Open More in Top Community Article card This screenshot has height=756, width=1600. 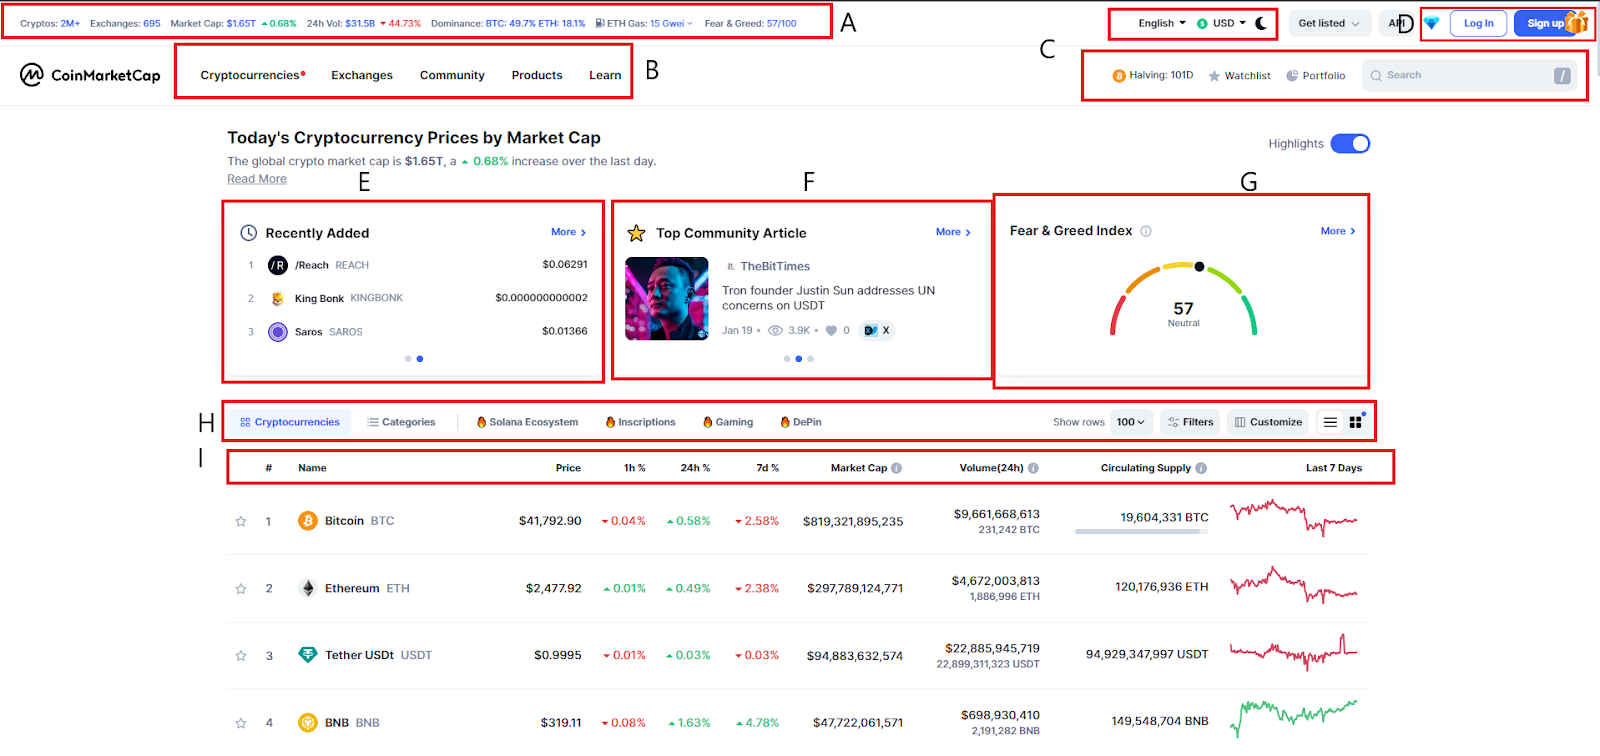click(953, 232)
